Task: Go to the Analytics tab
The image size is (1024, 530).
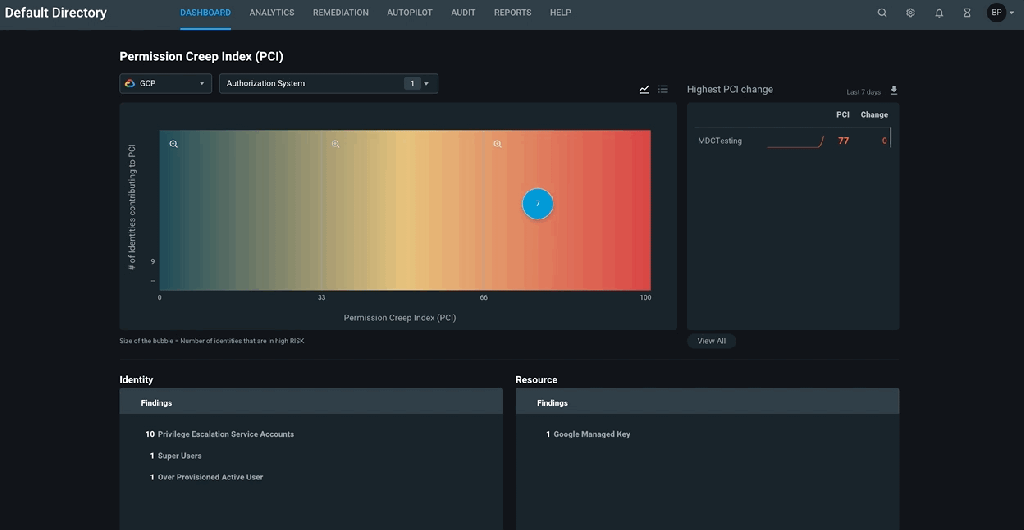Action: [x=272, y=13]
